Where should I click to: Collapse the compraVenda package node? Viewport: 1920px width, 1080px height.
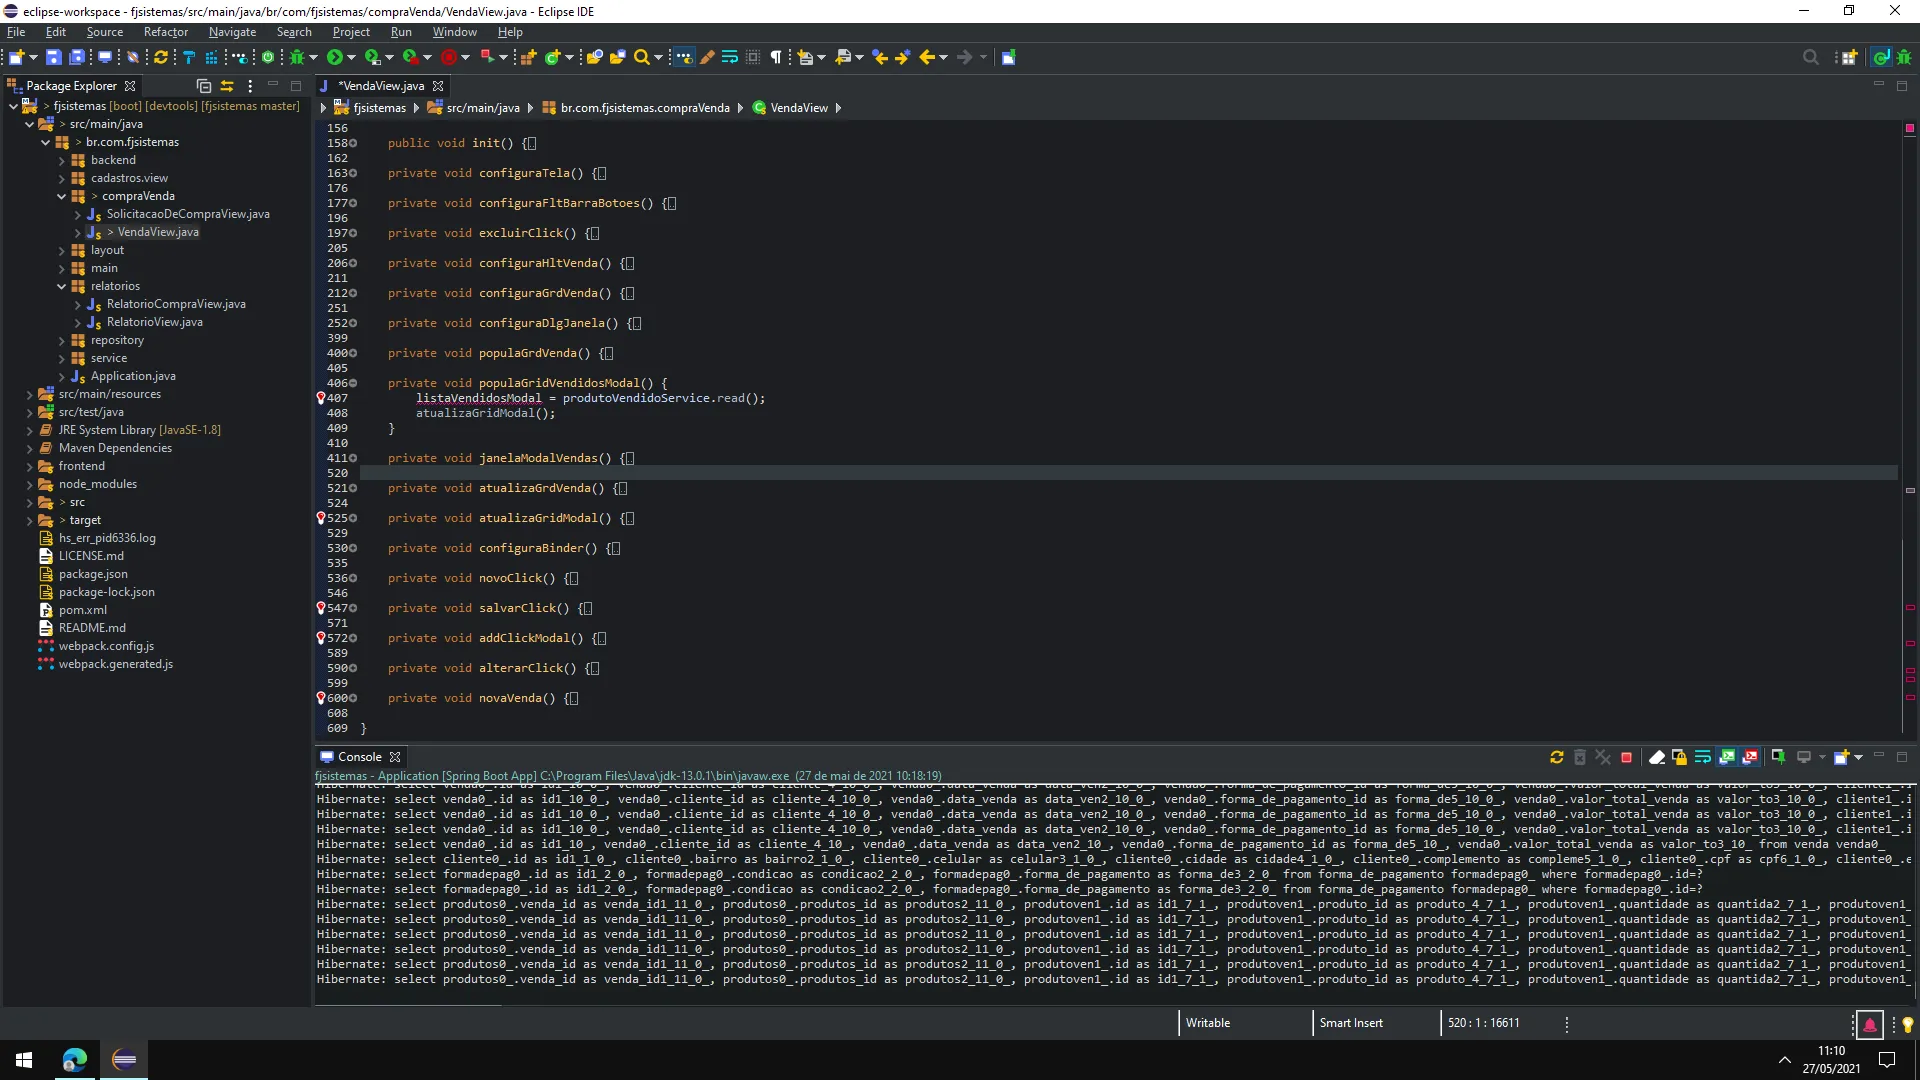(62, 197)
